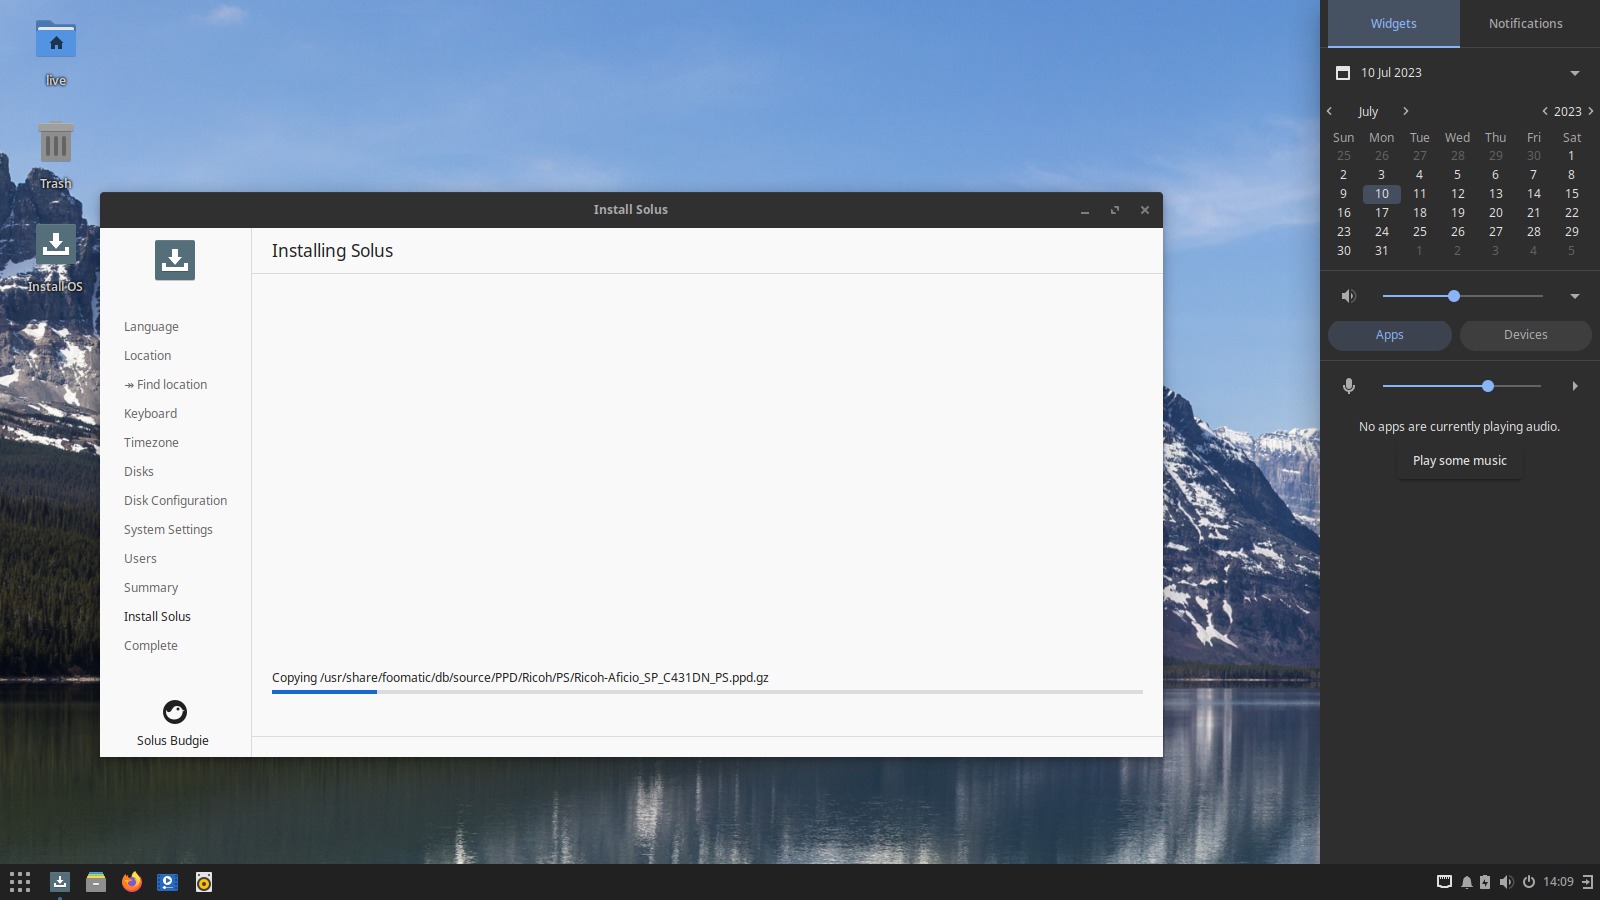Select the Timezone step in installer
Image resolution: width=1600 pixels, height=900 pixels.
coord(151,443)
